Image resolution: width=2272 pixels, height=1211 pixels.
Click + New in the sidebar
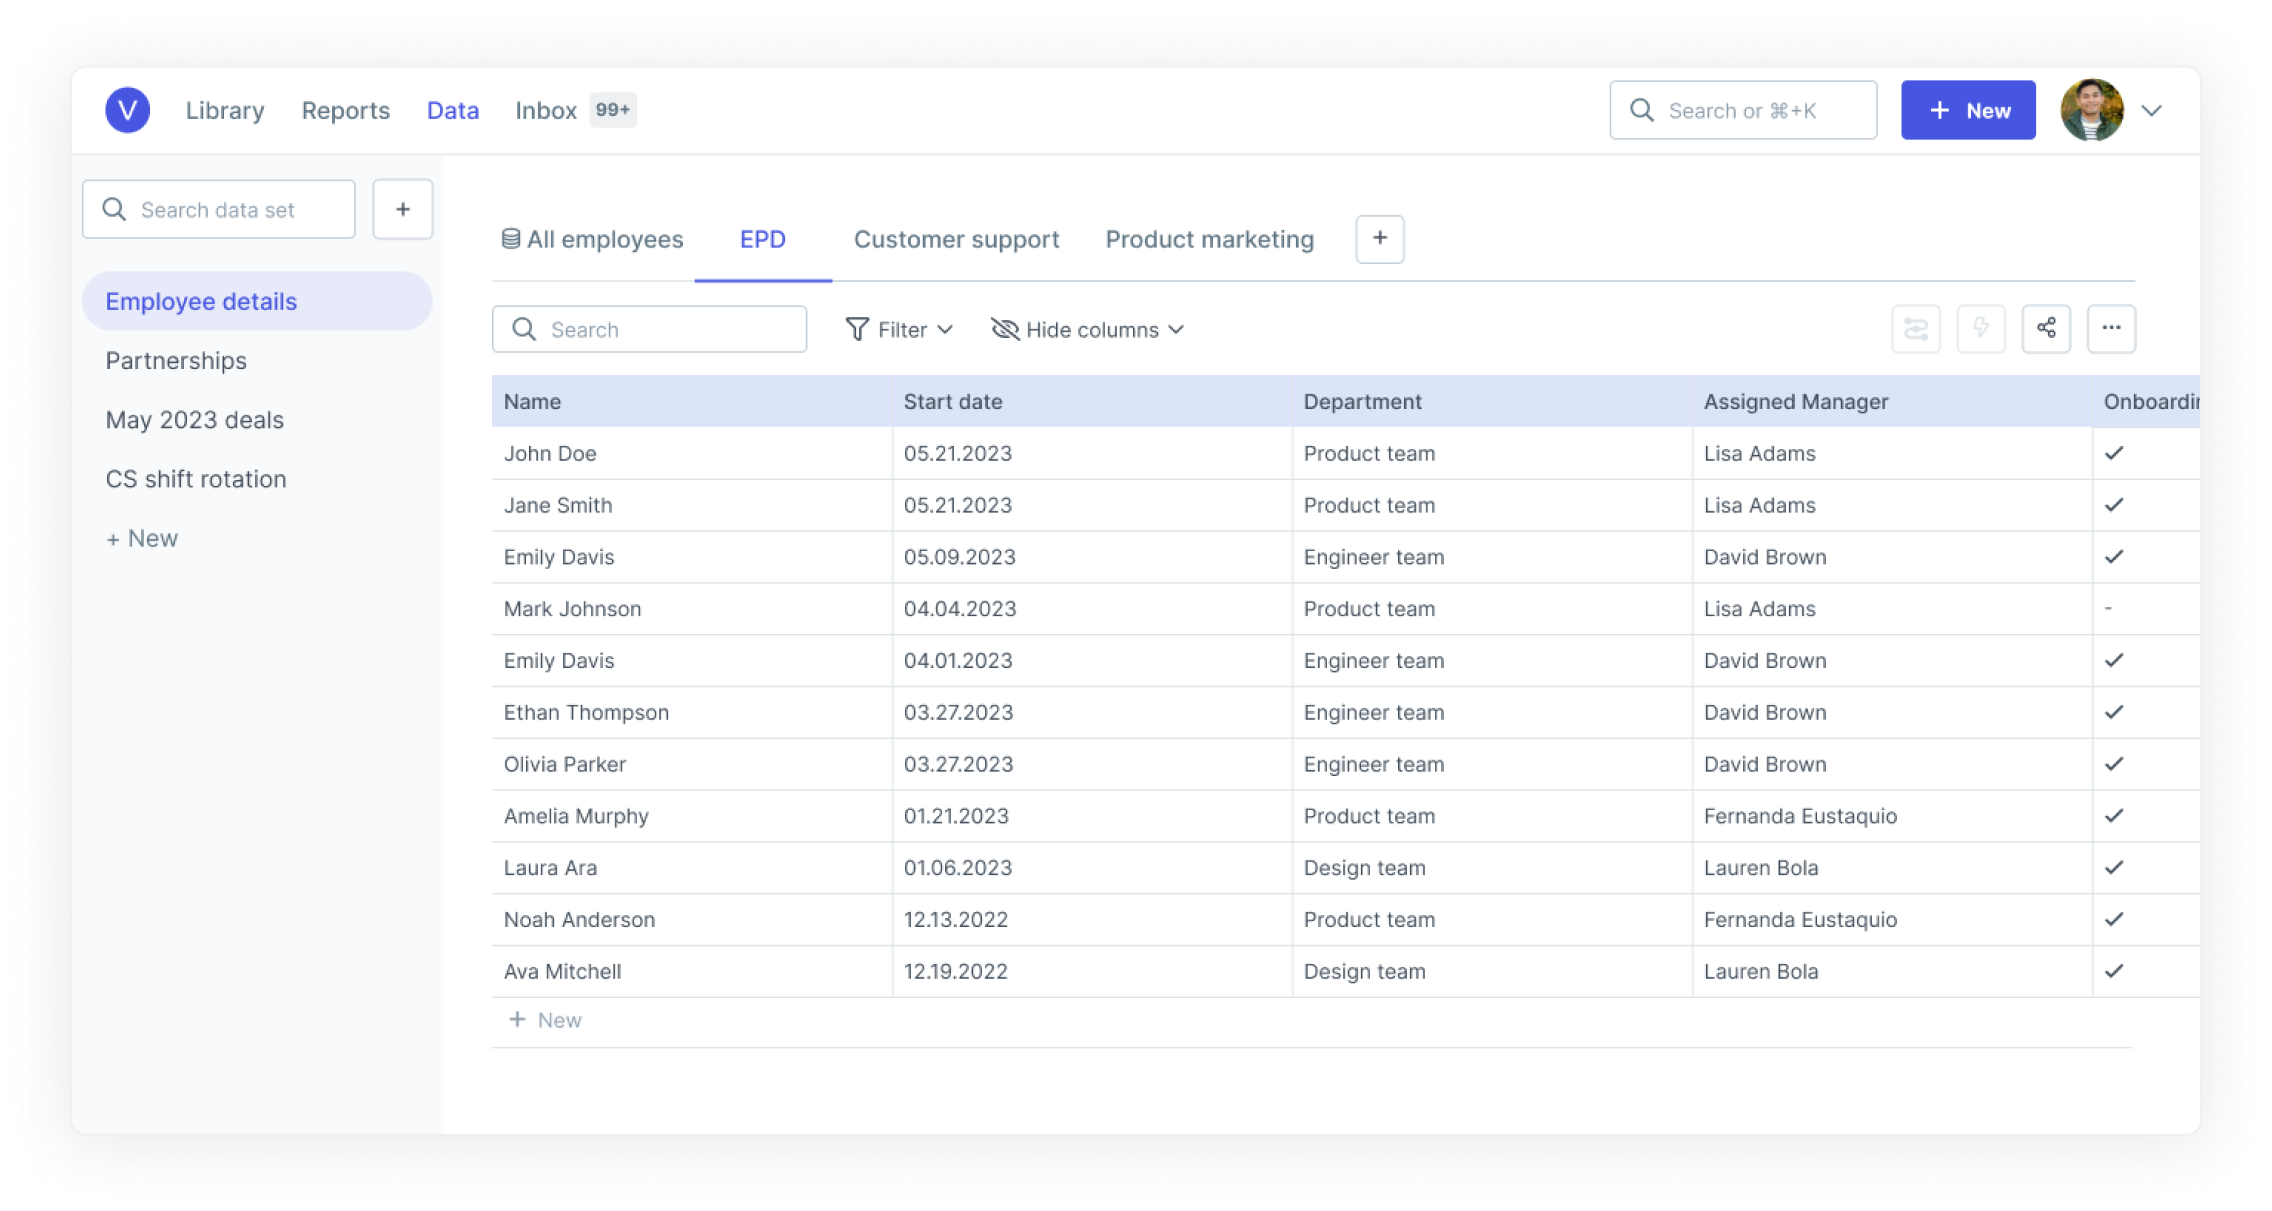tap(142, 539)
